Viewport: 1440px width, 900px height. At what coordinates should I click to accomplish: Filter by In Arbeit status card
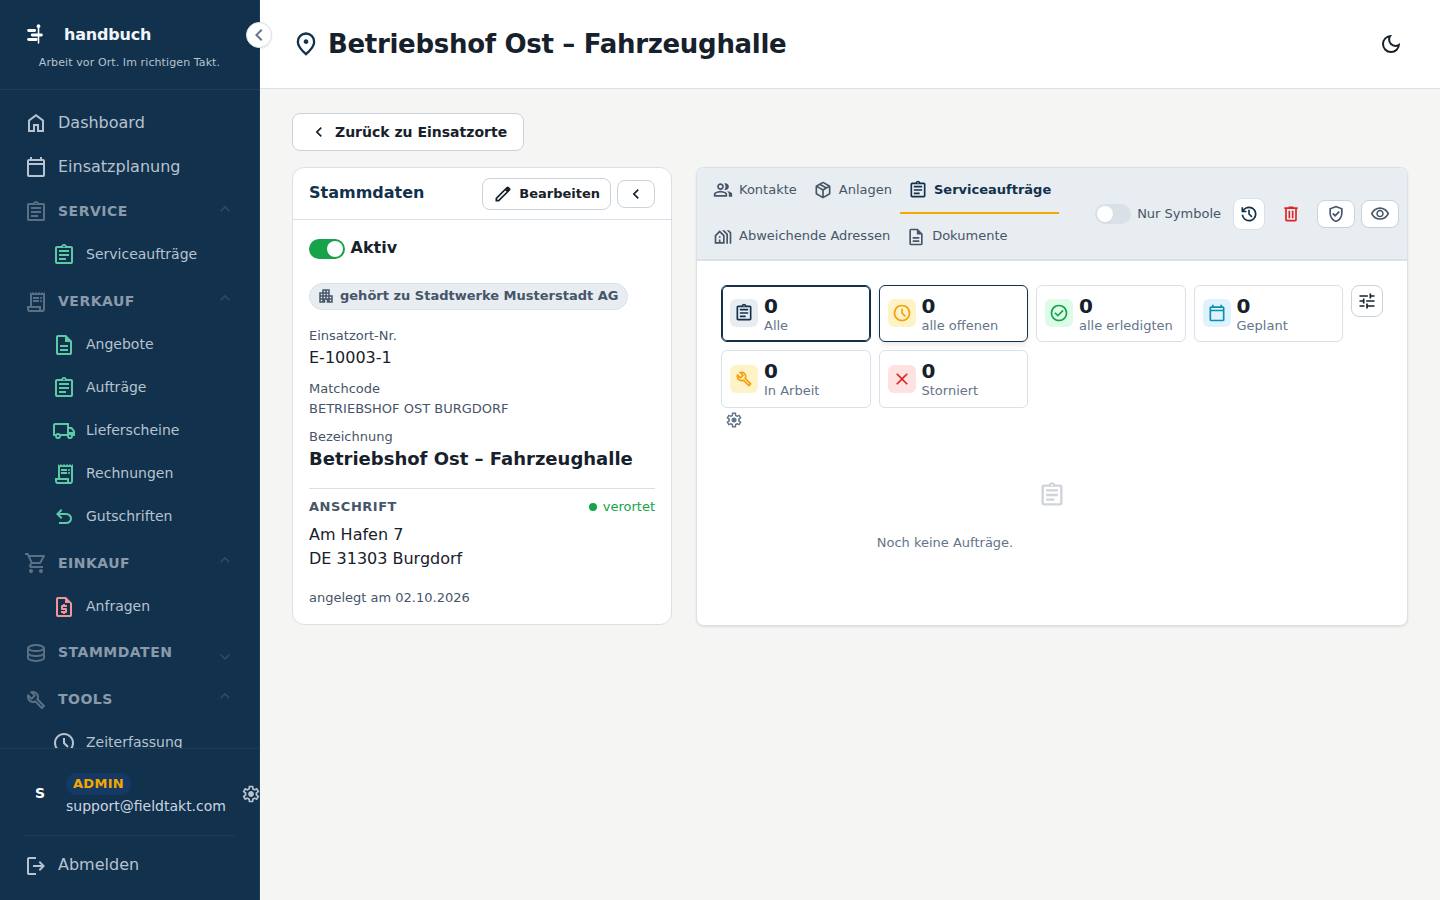[796, 379]
